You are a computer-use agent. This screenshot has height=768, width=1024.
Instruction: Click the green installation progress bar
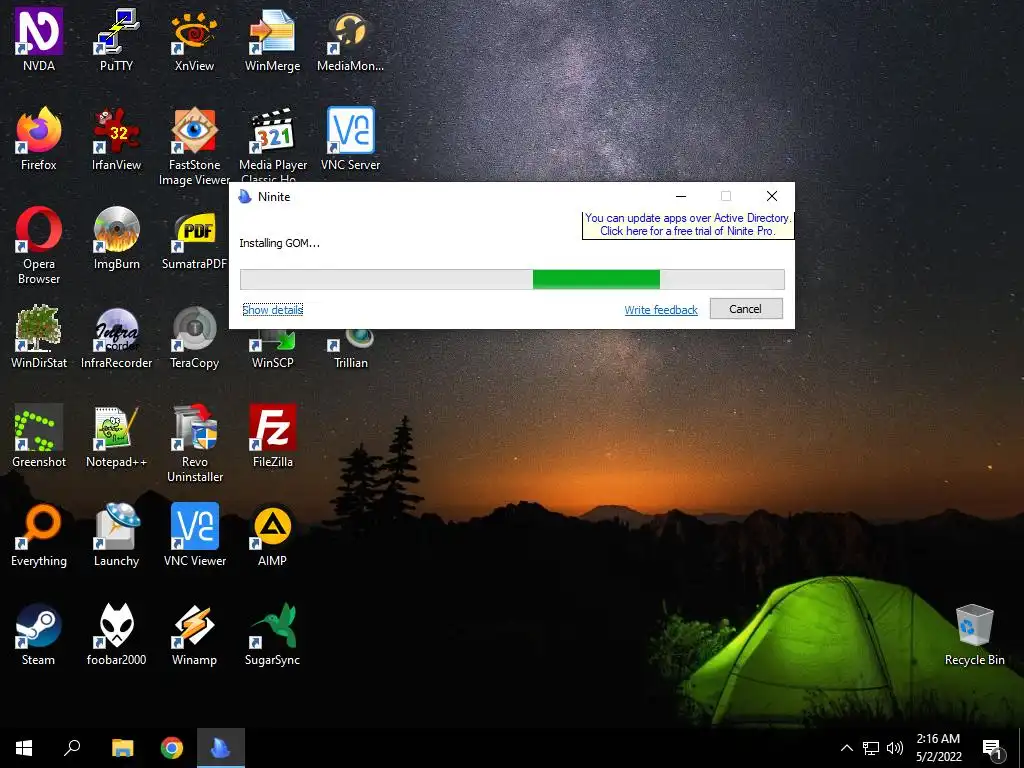(512, 280)
